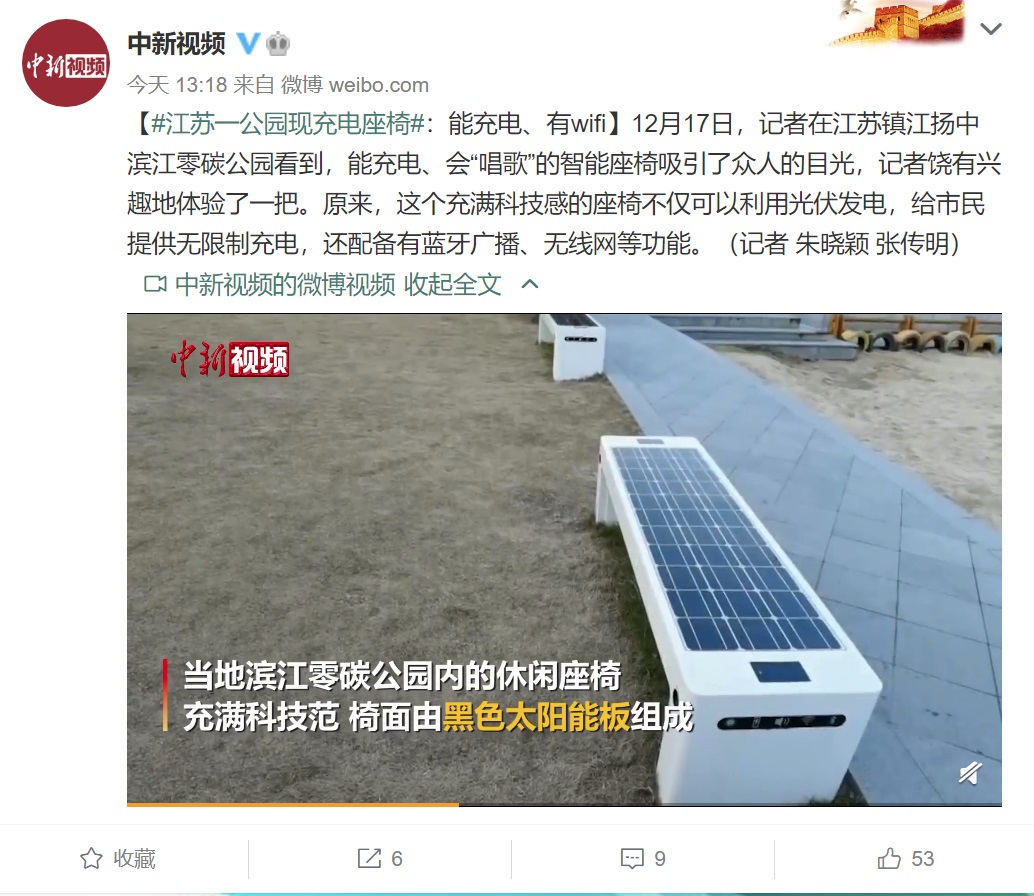
Task: Click the 今天 13:18 post timestamp
Action: pyautogui.click(x=177, y=85)
